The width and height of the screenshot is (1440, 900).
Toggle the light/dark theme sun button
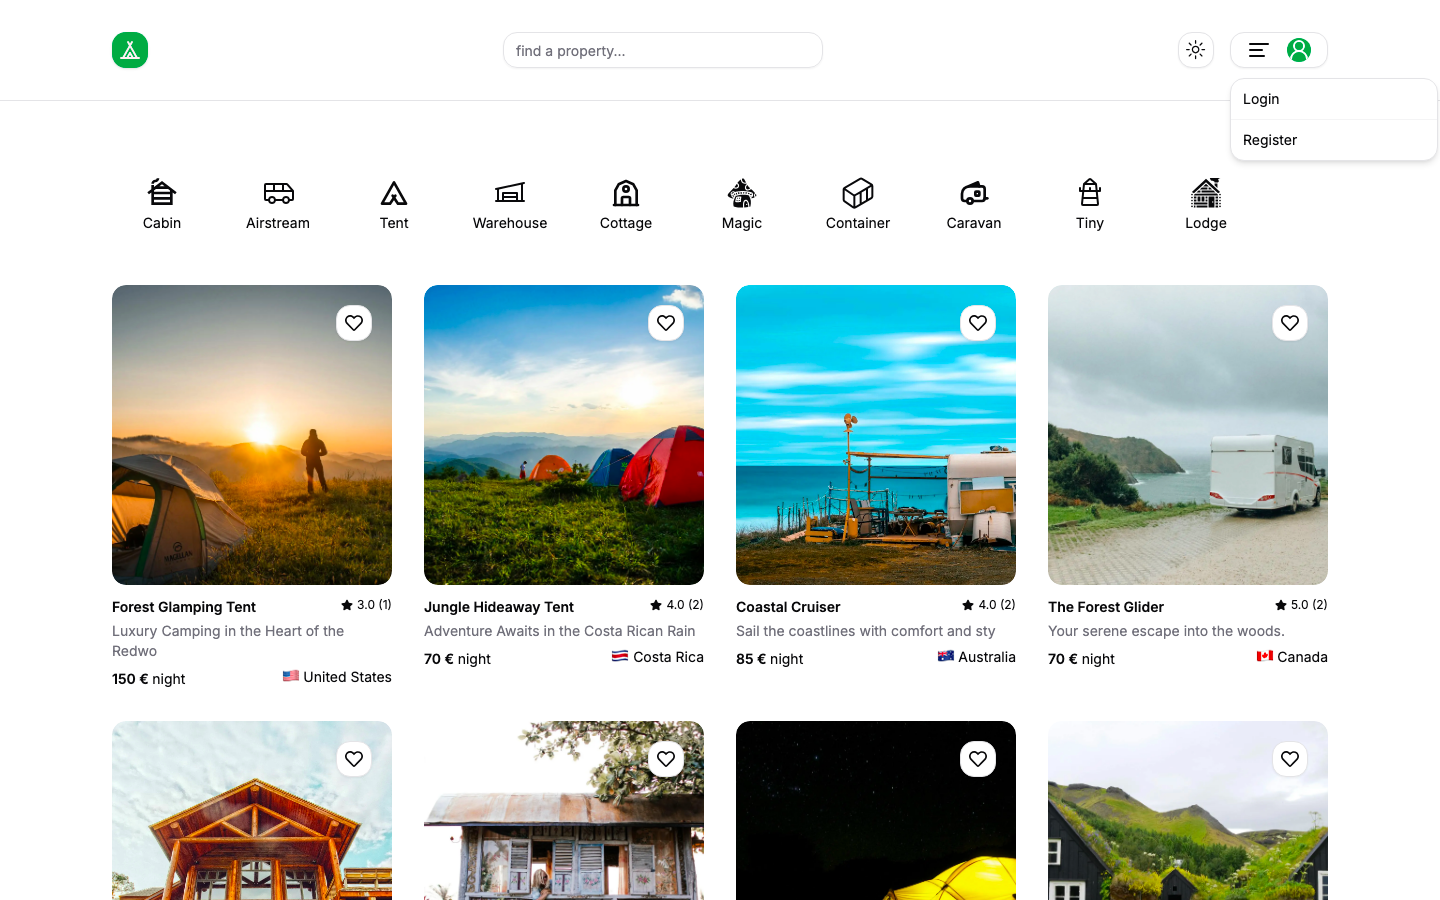(1196, 50)
